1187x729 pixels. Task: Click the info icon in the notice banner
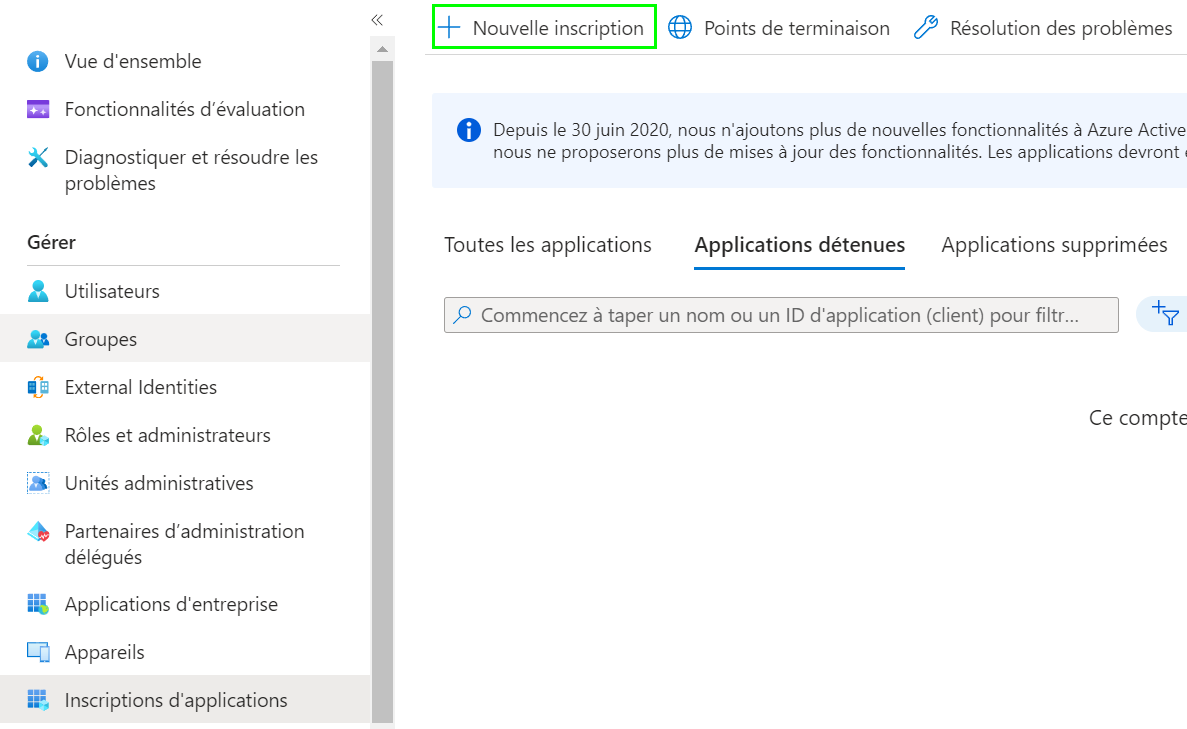click(468, 130)
